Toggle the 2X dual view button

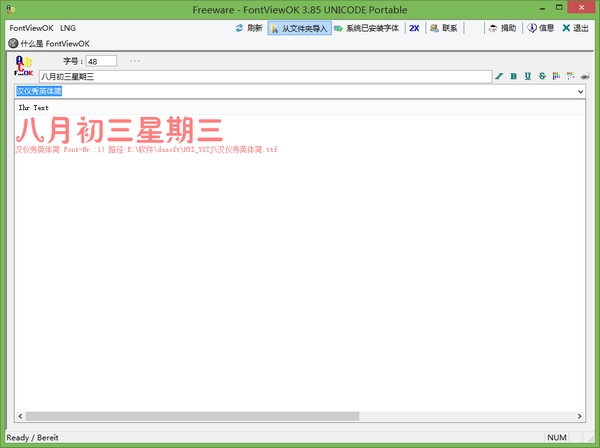click(414, 28)
